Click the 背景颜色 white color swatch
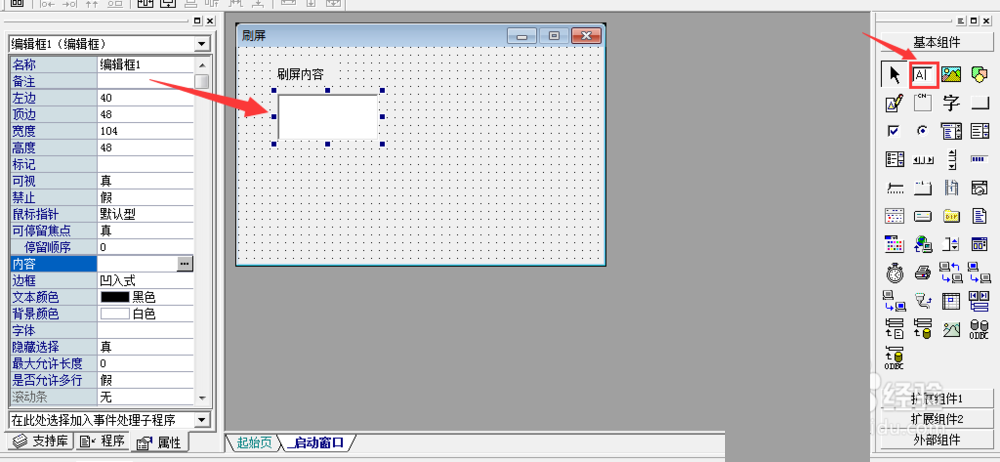The image size is (1000, 462). click(115, 313)
